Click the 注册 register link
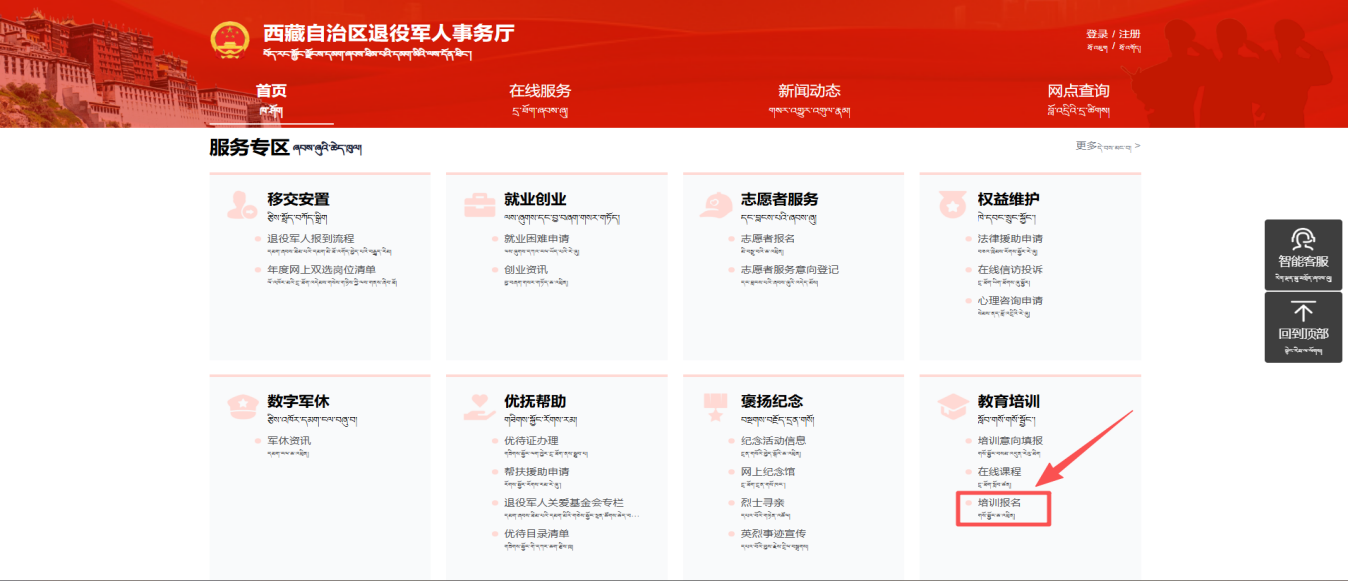This screenshot has width=1348, height=581. [1130, 34]
